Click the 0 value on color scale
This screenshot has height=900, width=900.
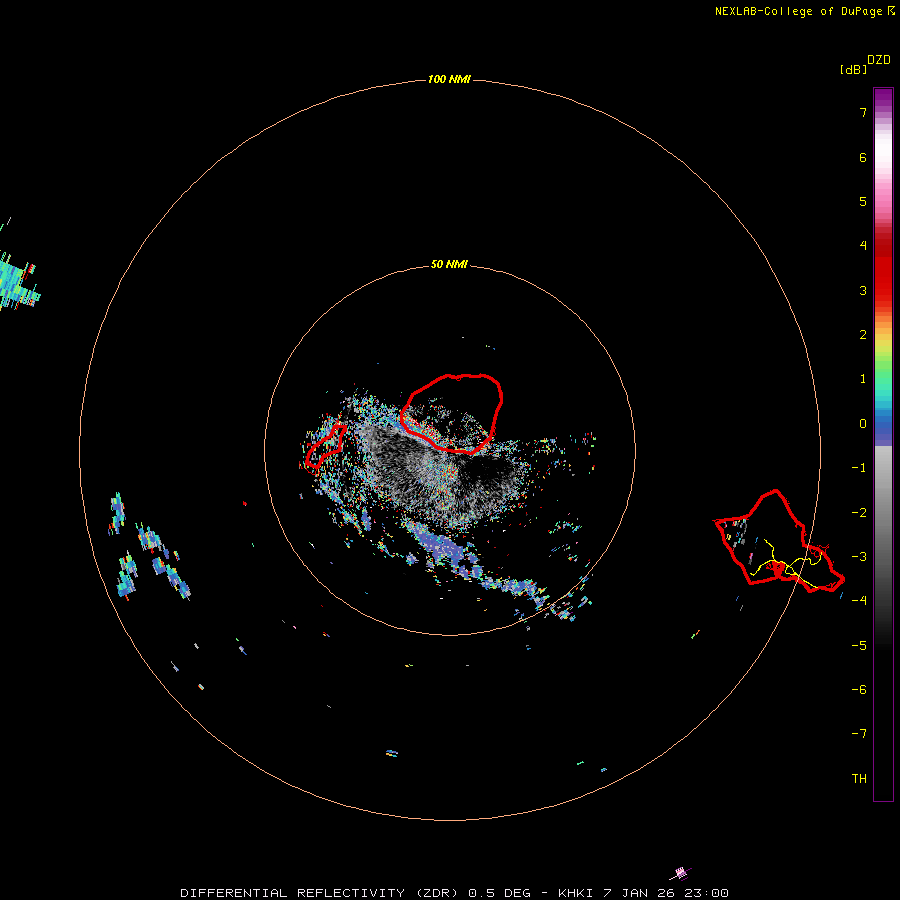863,424
